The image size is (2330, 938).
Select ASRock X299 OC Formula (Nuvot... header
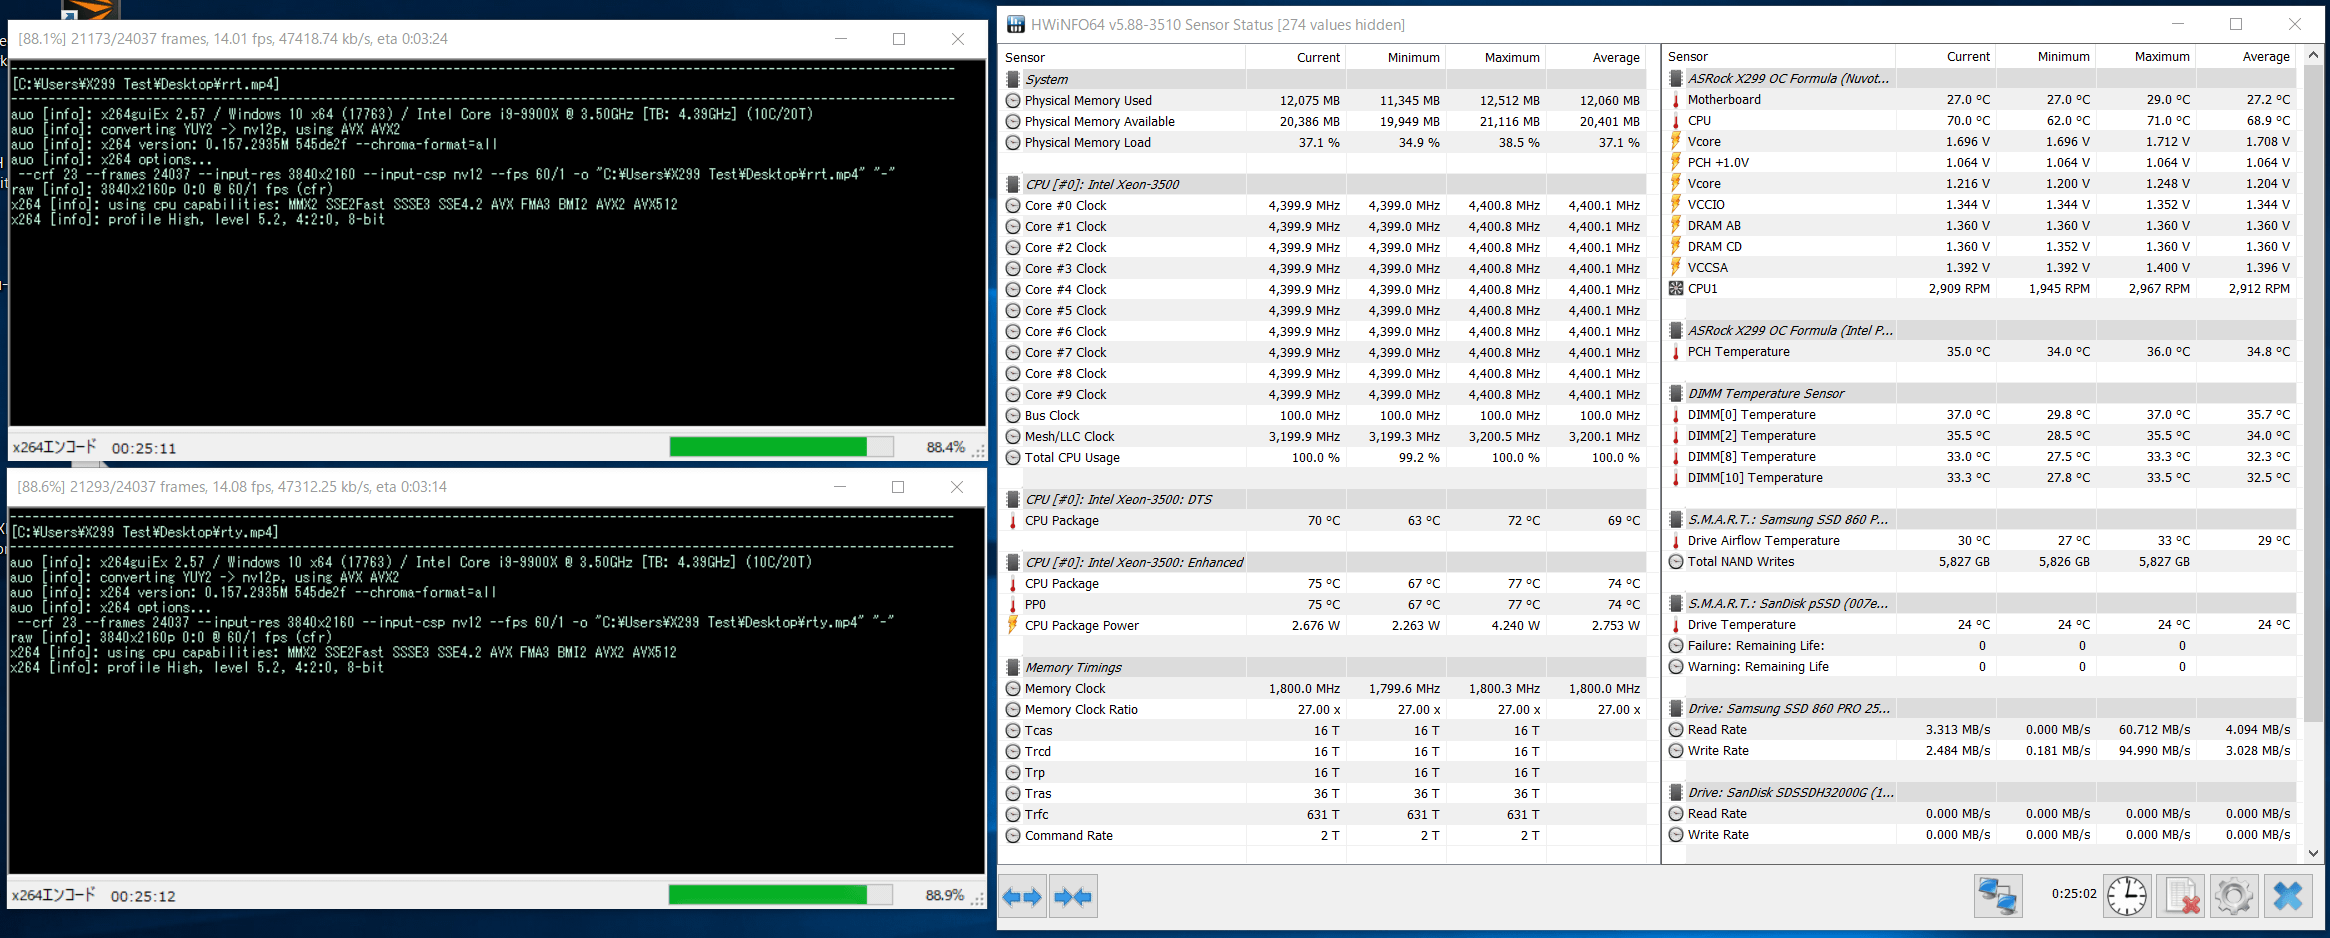pos(1789,79)
